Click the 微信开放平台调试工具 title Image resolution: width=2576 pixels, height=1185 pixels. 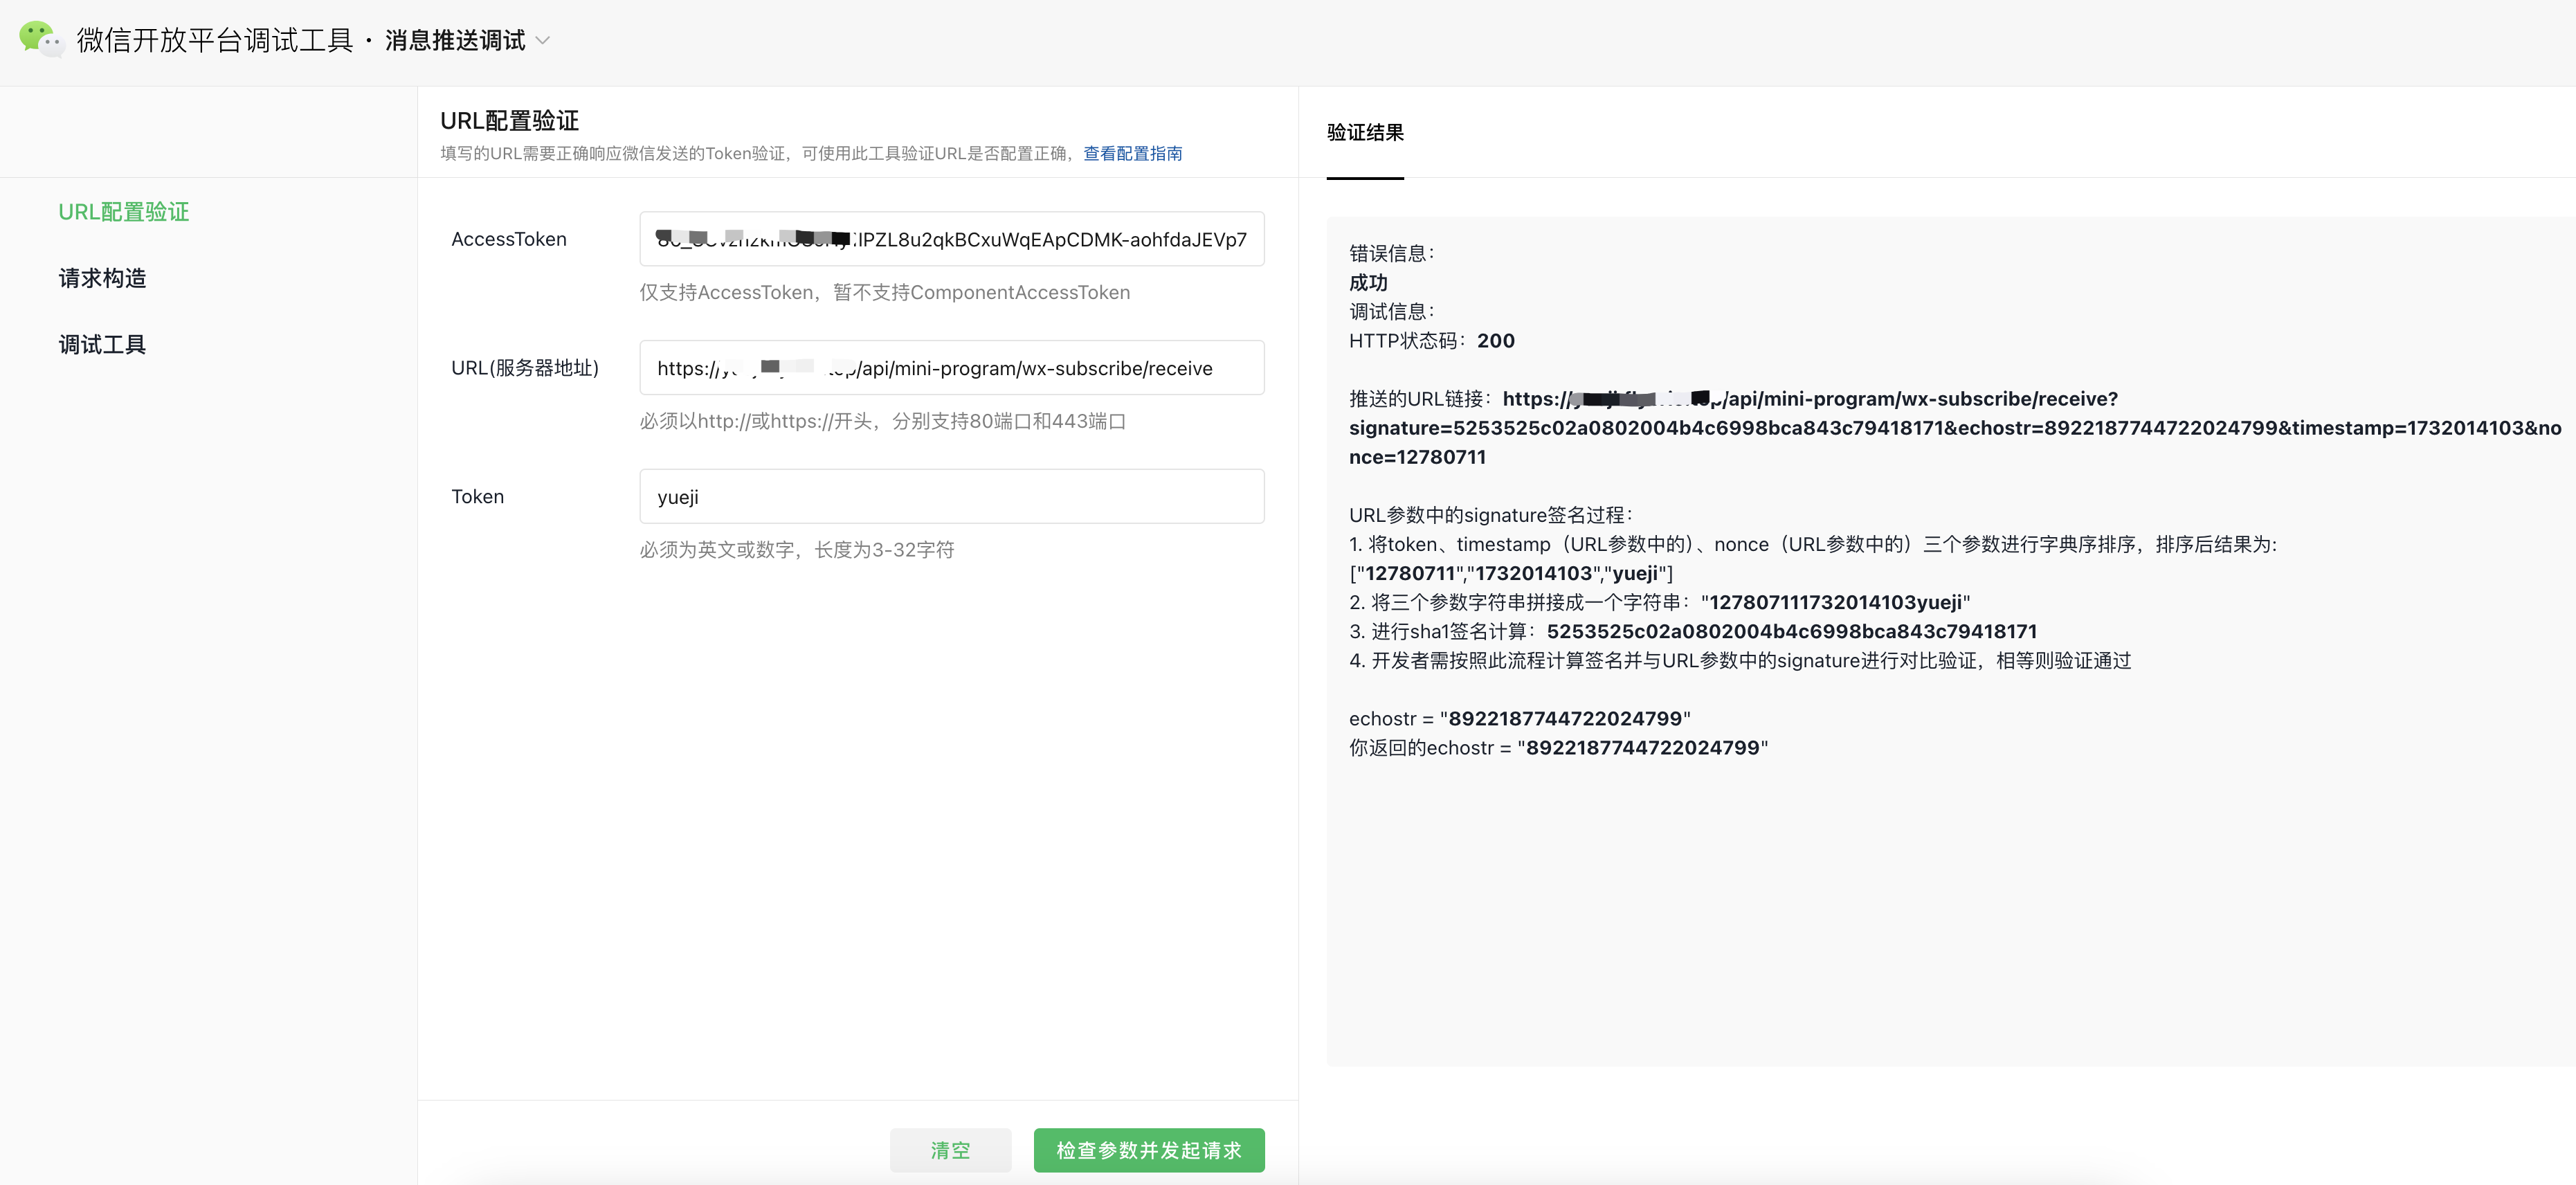[215, 40]
